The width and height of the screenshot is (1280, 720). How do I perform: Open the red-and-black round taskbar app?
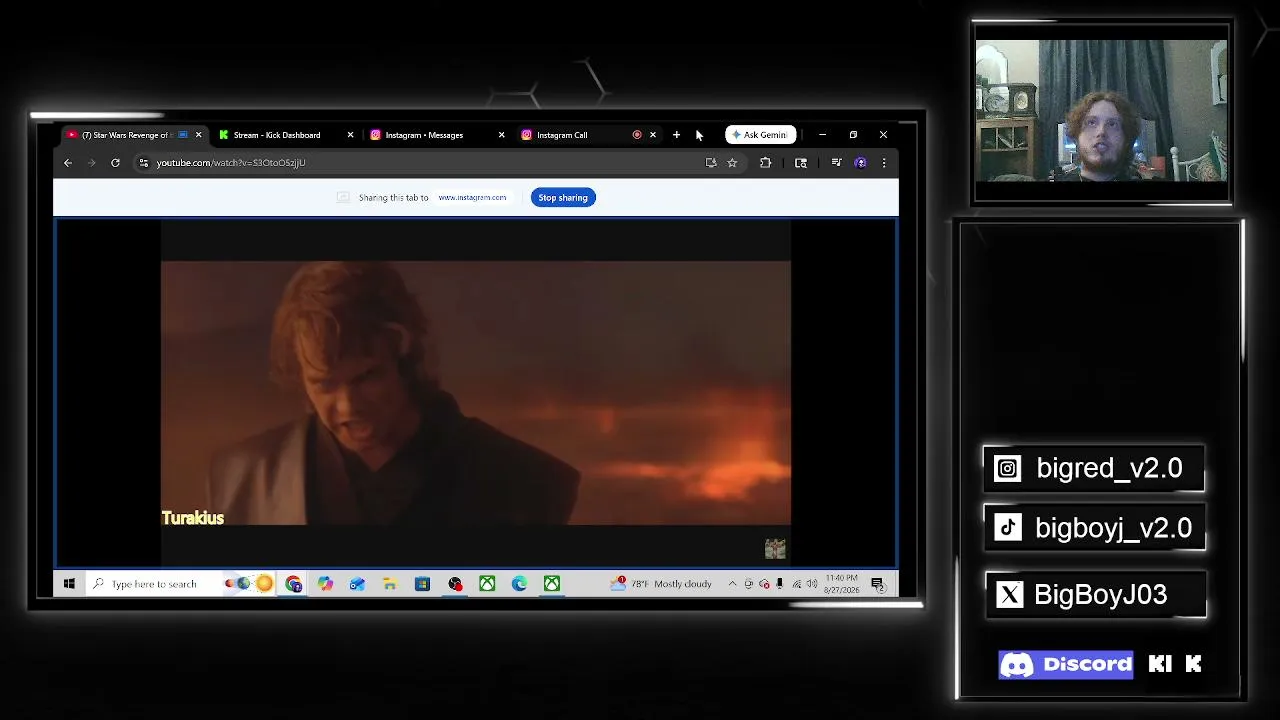(x=455, y=584)
